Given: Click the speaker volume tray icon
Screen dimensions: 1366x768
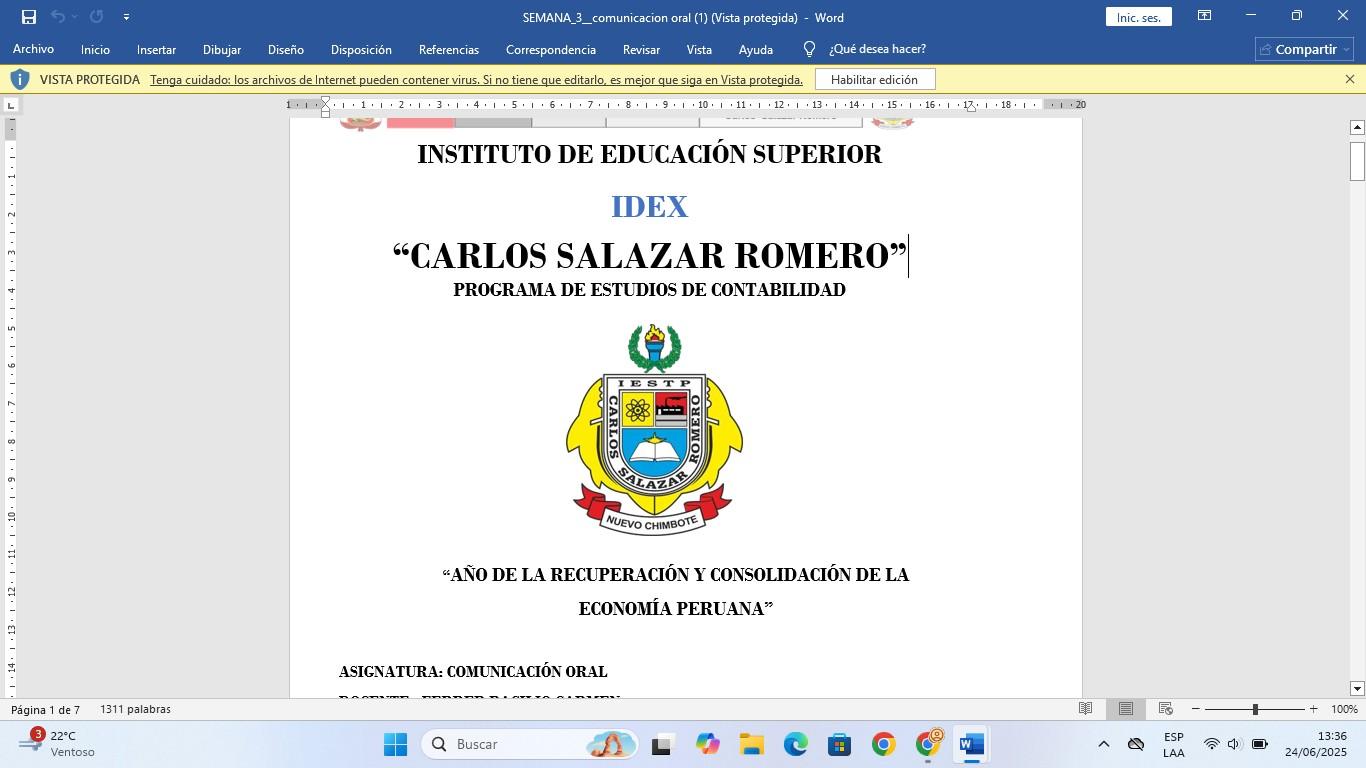Looking at the screenshot, I should (1234, 744).
